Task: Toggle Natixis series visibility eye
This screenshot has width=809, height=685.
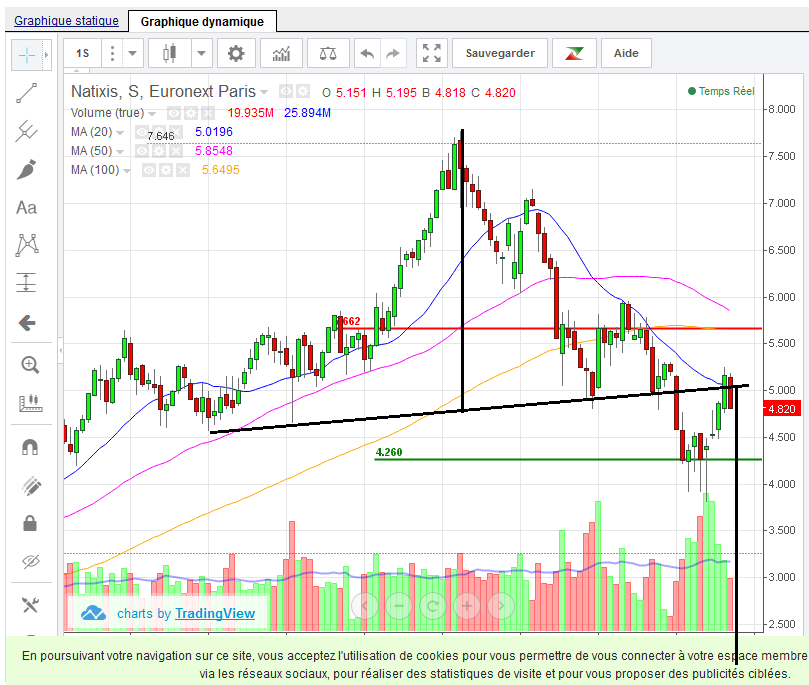Action: coord(286,92)
